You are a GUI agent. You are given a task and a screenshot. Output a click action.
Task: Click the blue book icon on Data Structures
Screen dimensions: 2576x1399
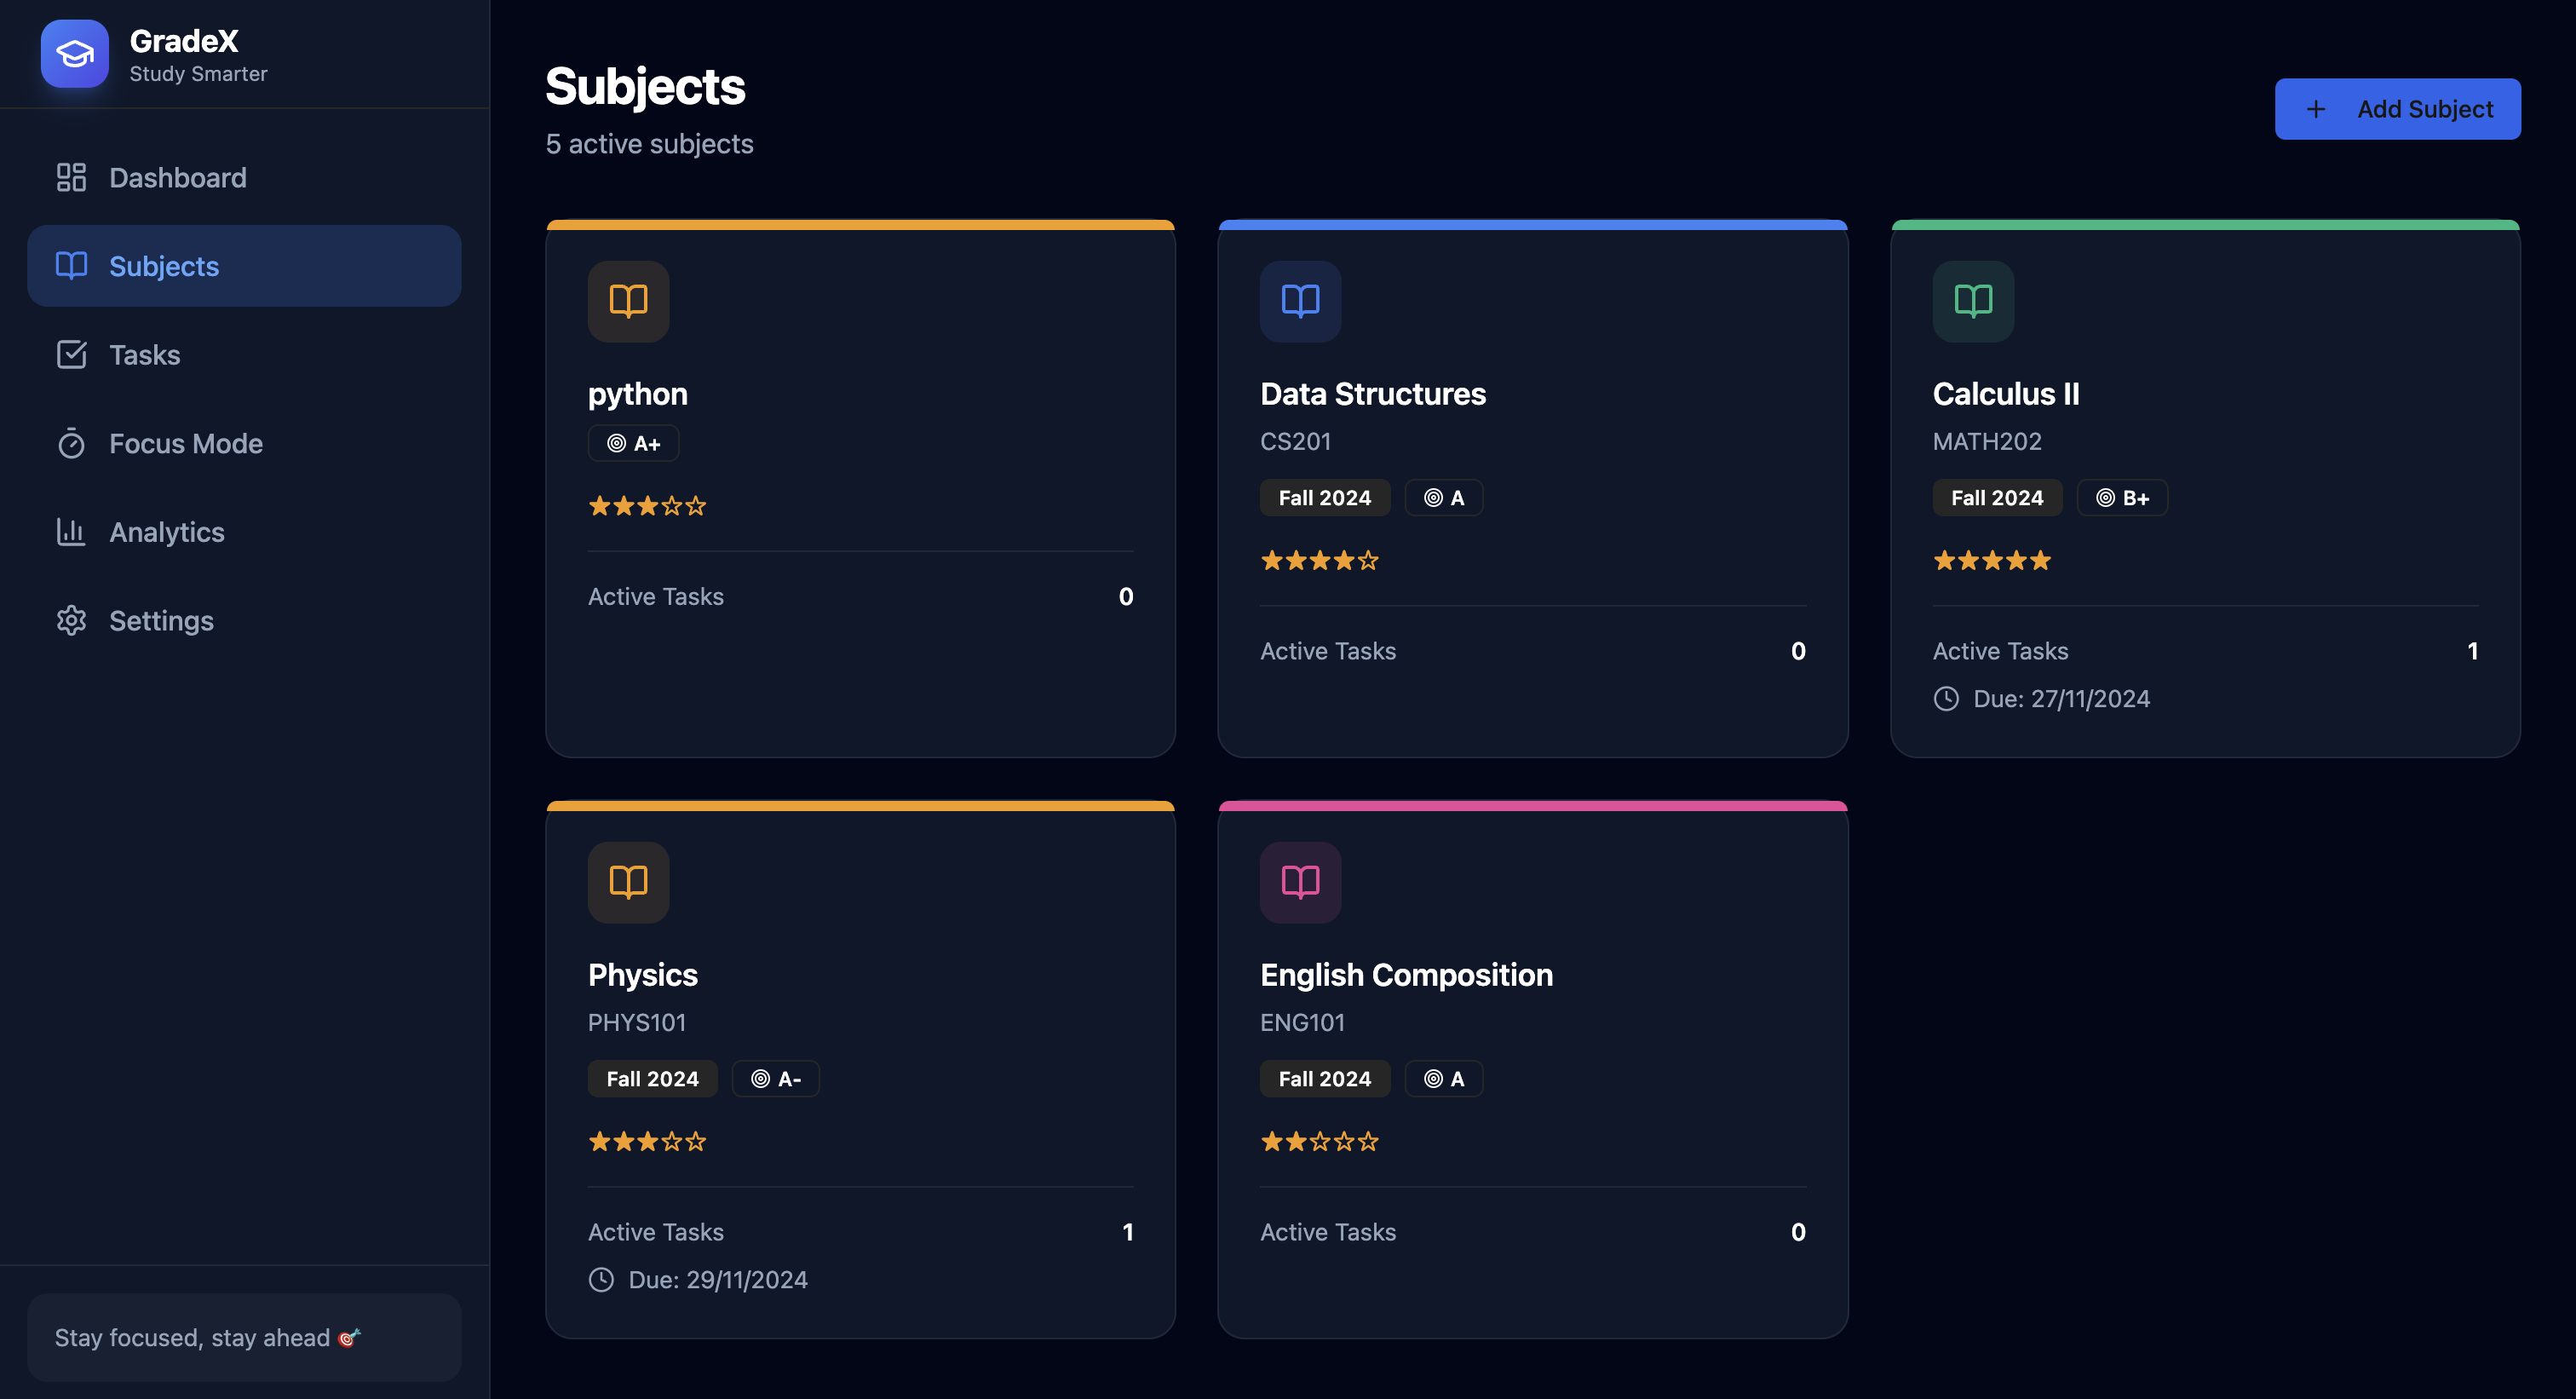pyautogui.click(x=1300, y=301)
